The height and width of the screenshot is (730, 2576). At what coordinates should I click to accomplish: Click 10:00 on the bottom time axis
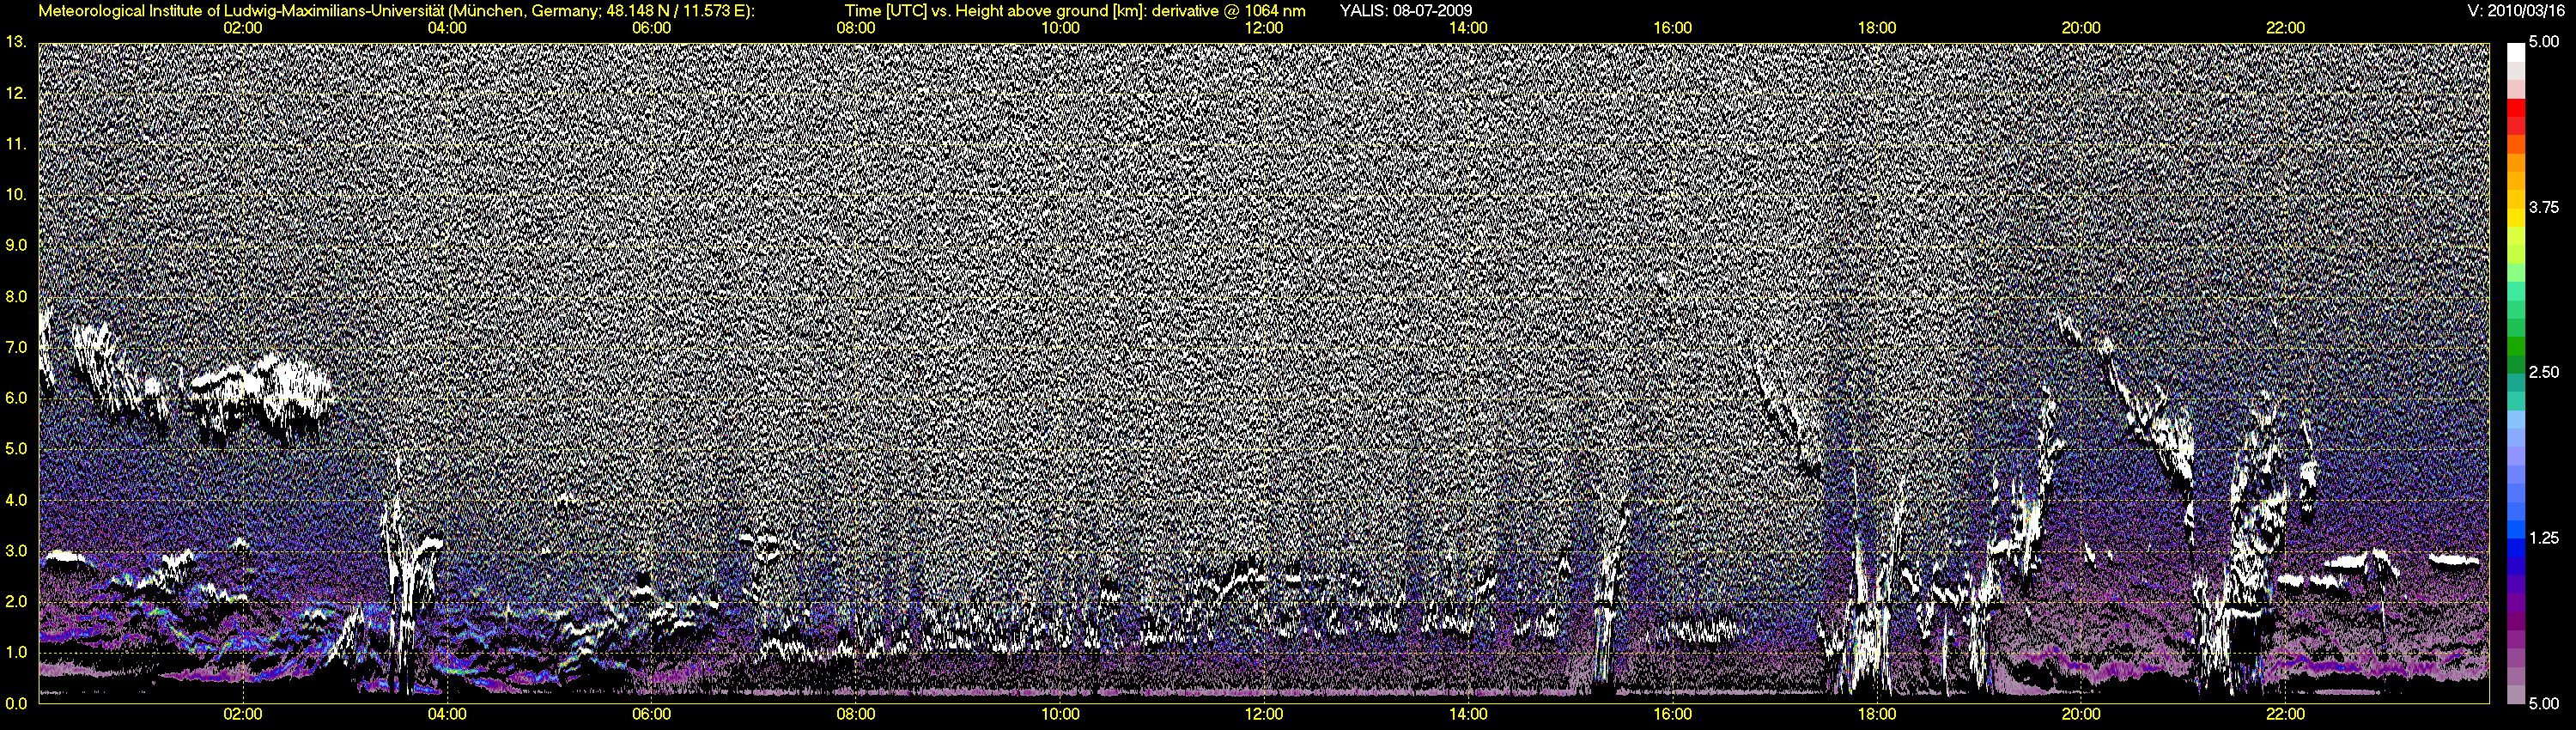pos(1060,714)
